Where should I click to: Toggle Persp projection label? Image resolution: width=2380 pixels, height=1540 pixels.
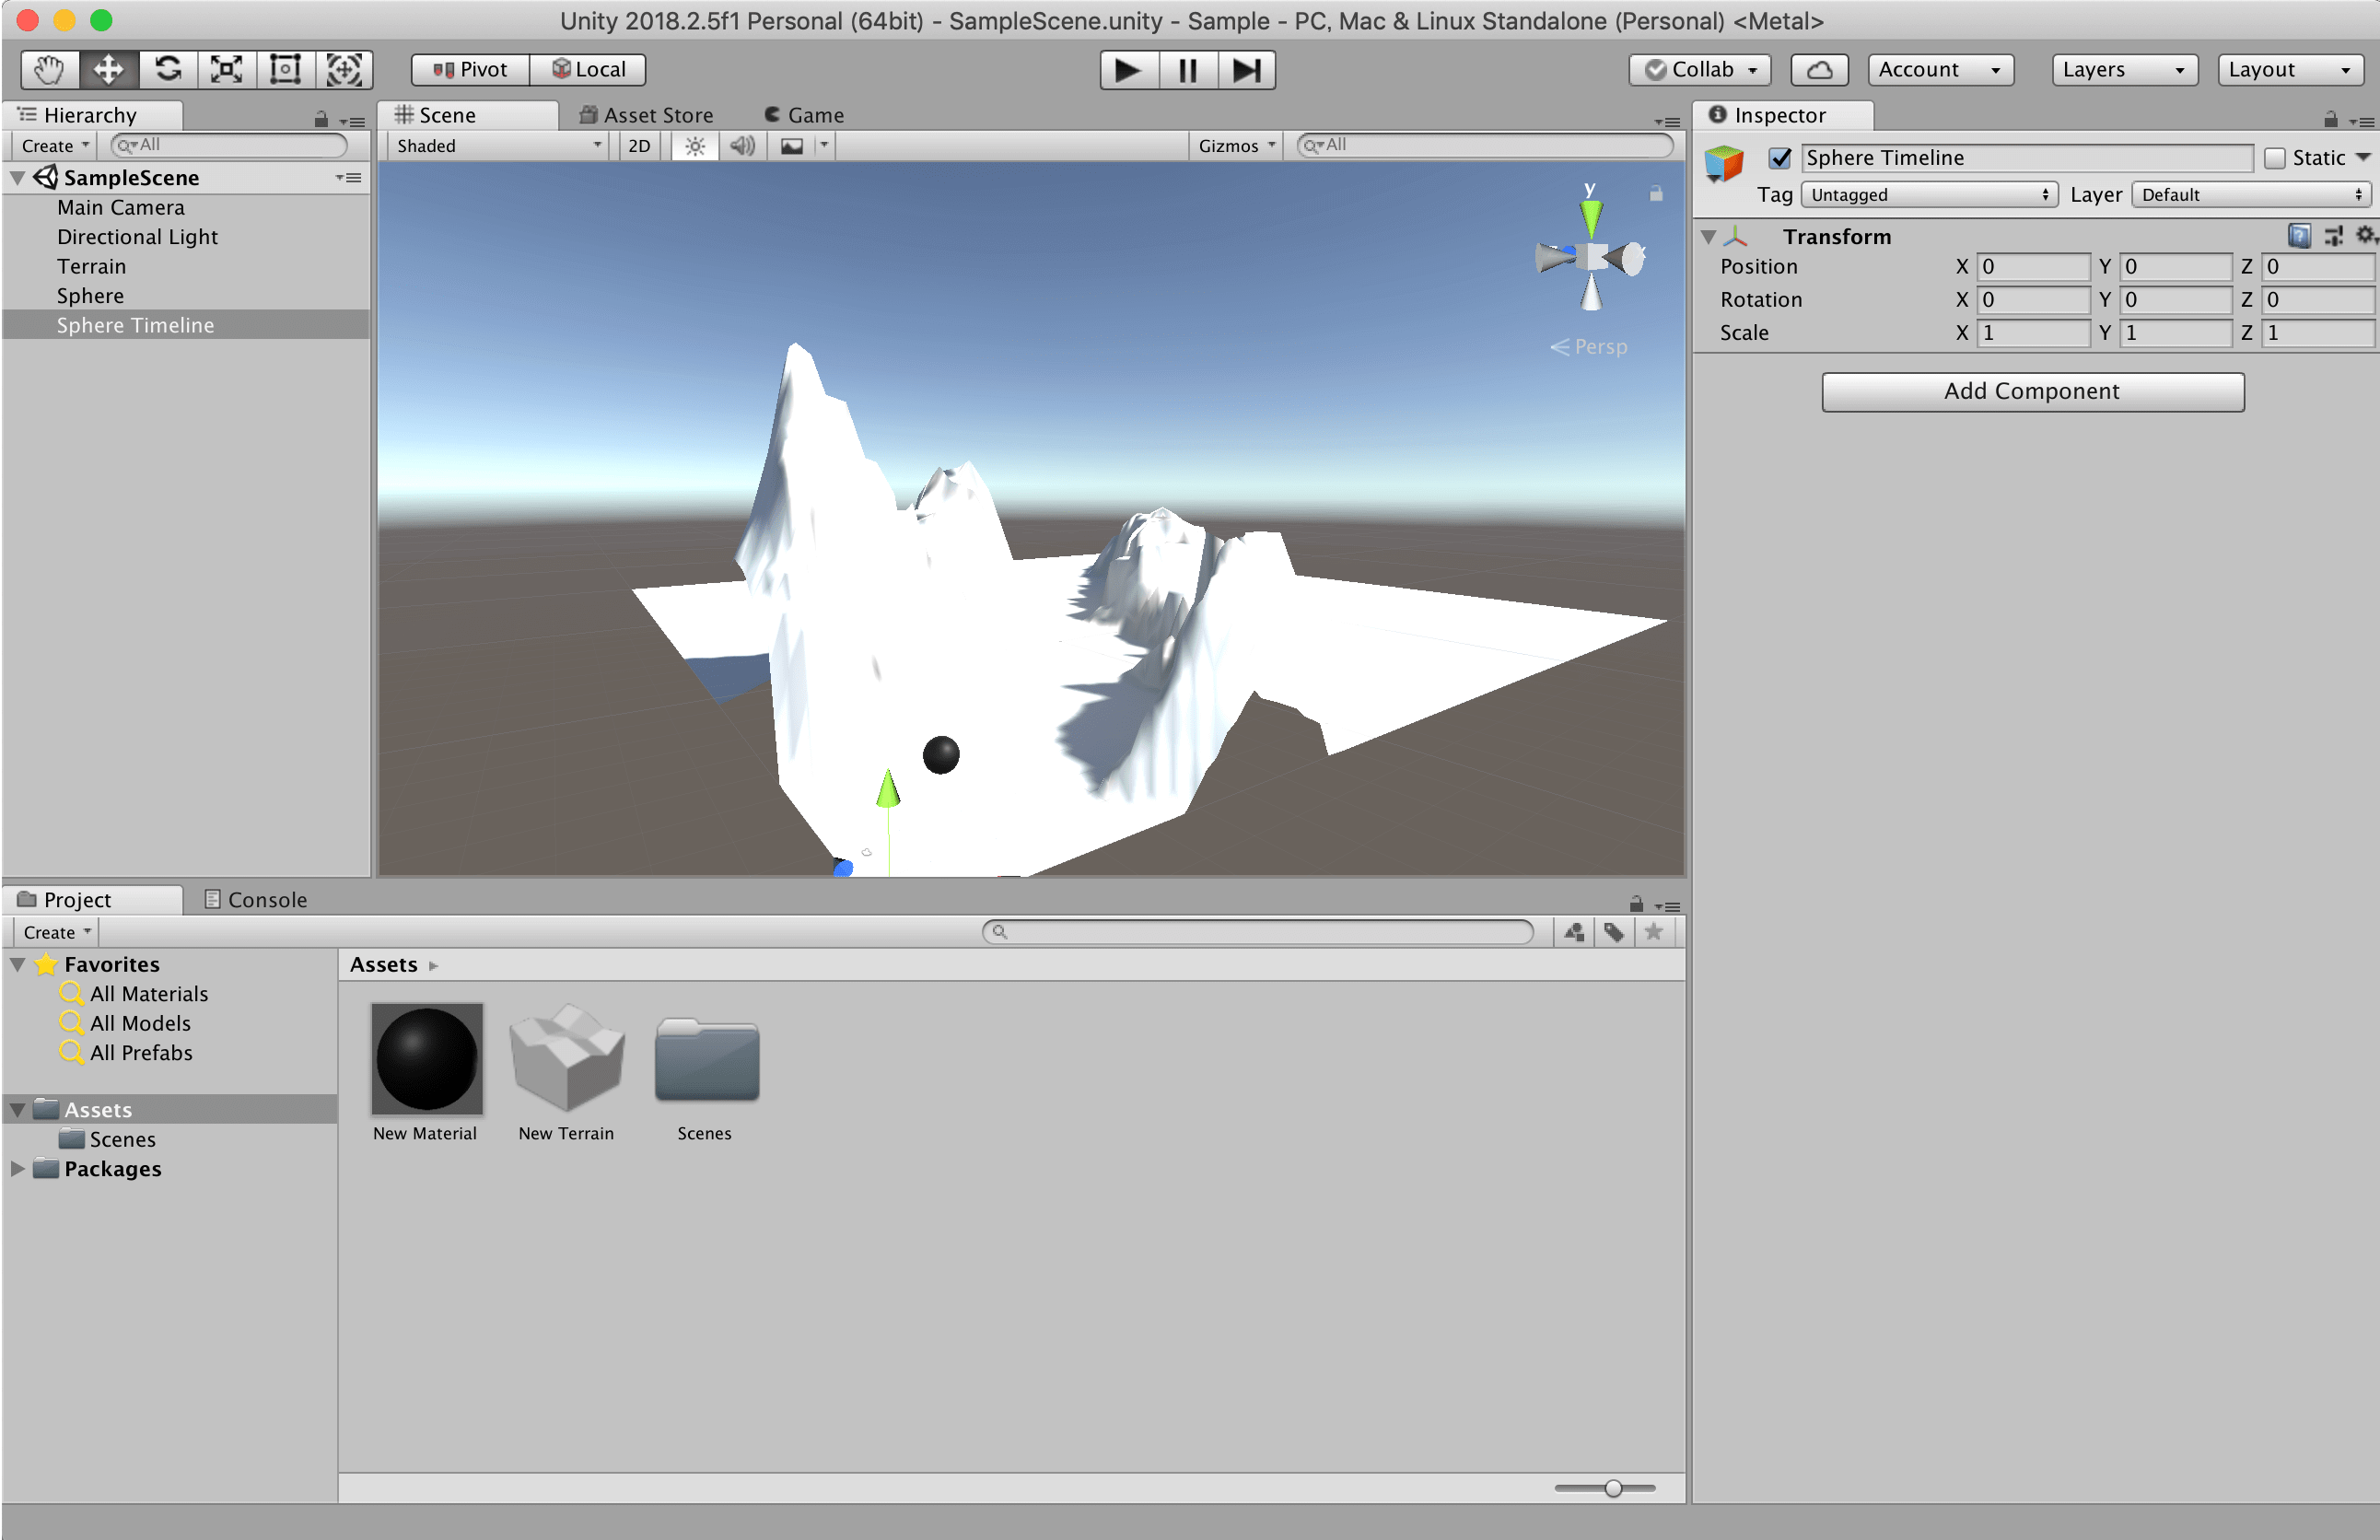click(1589, 347)
